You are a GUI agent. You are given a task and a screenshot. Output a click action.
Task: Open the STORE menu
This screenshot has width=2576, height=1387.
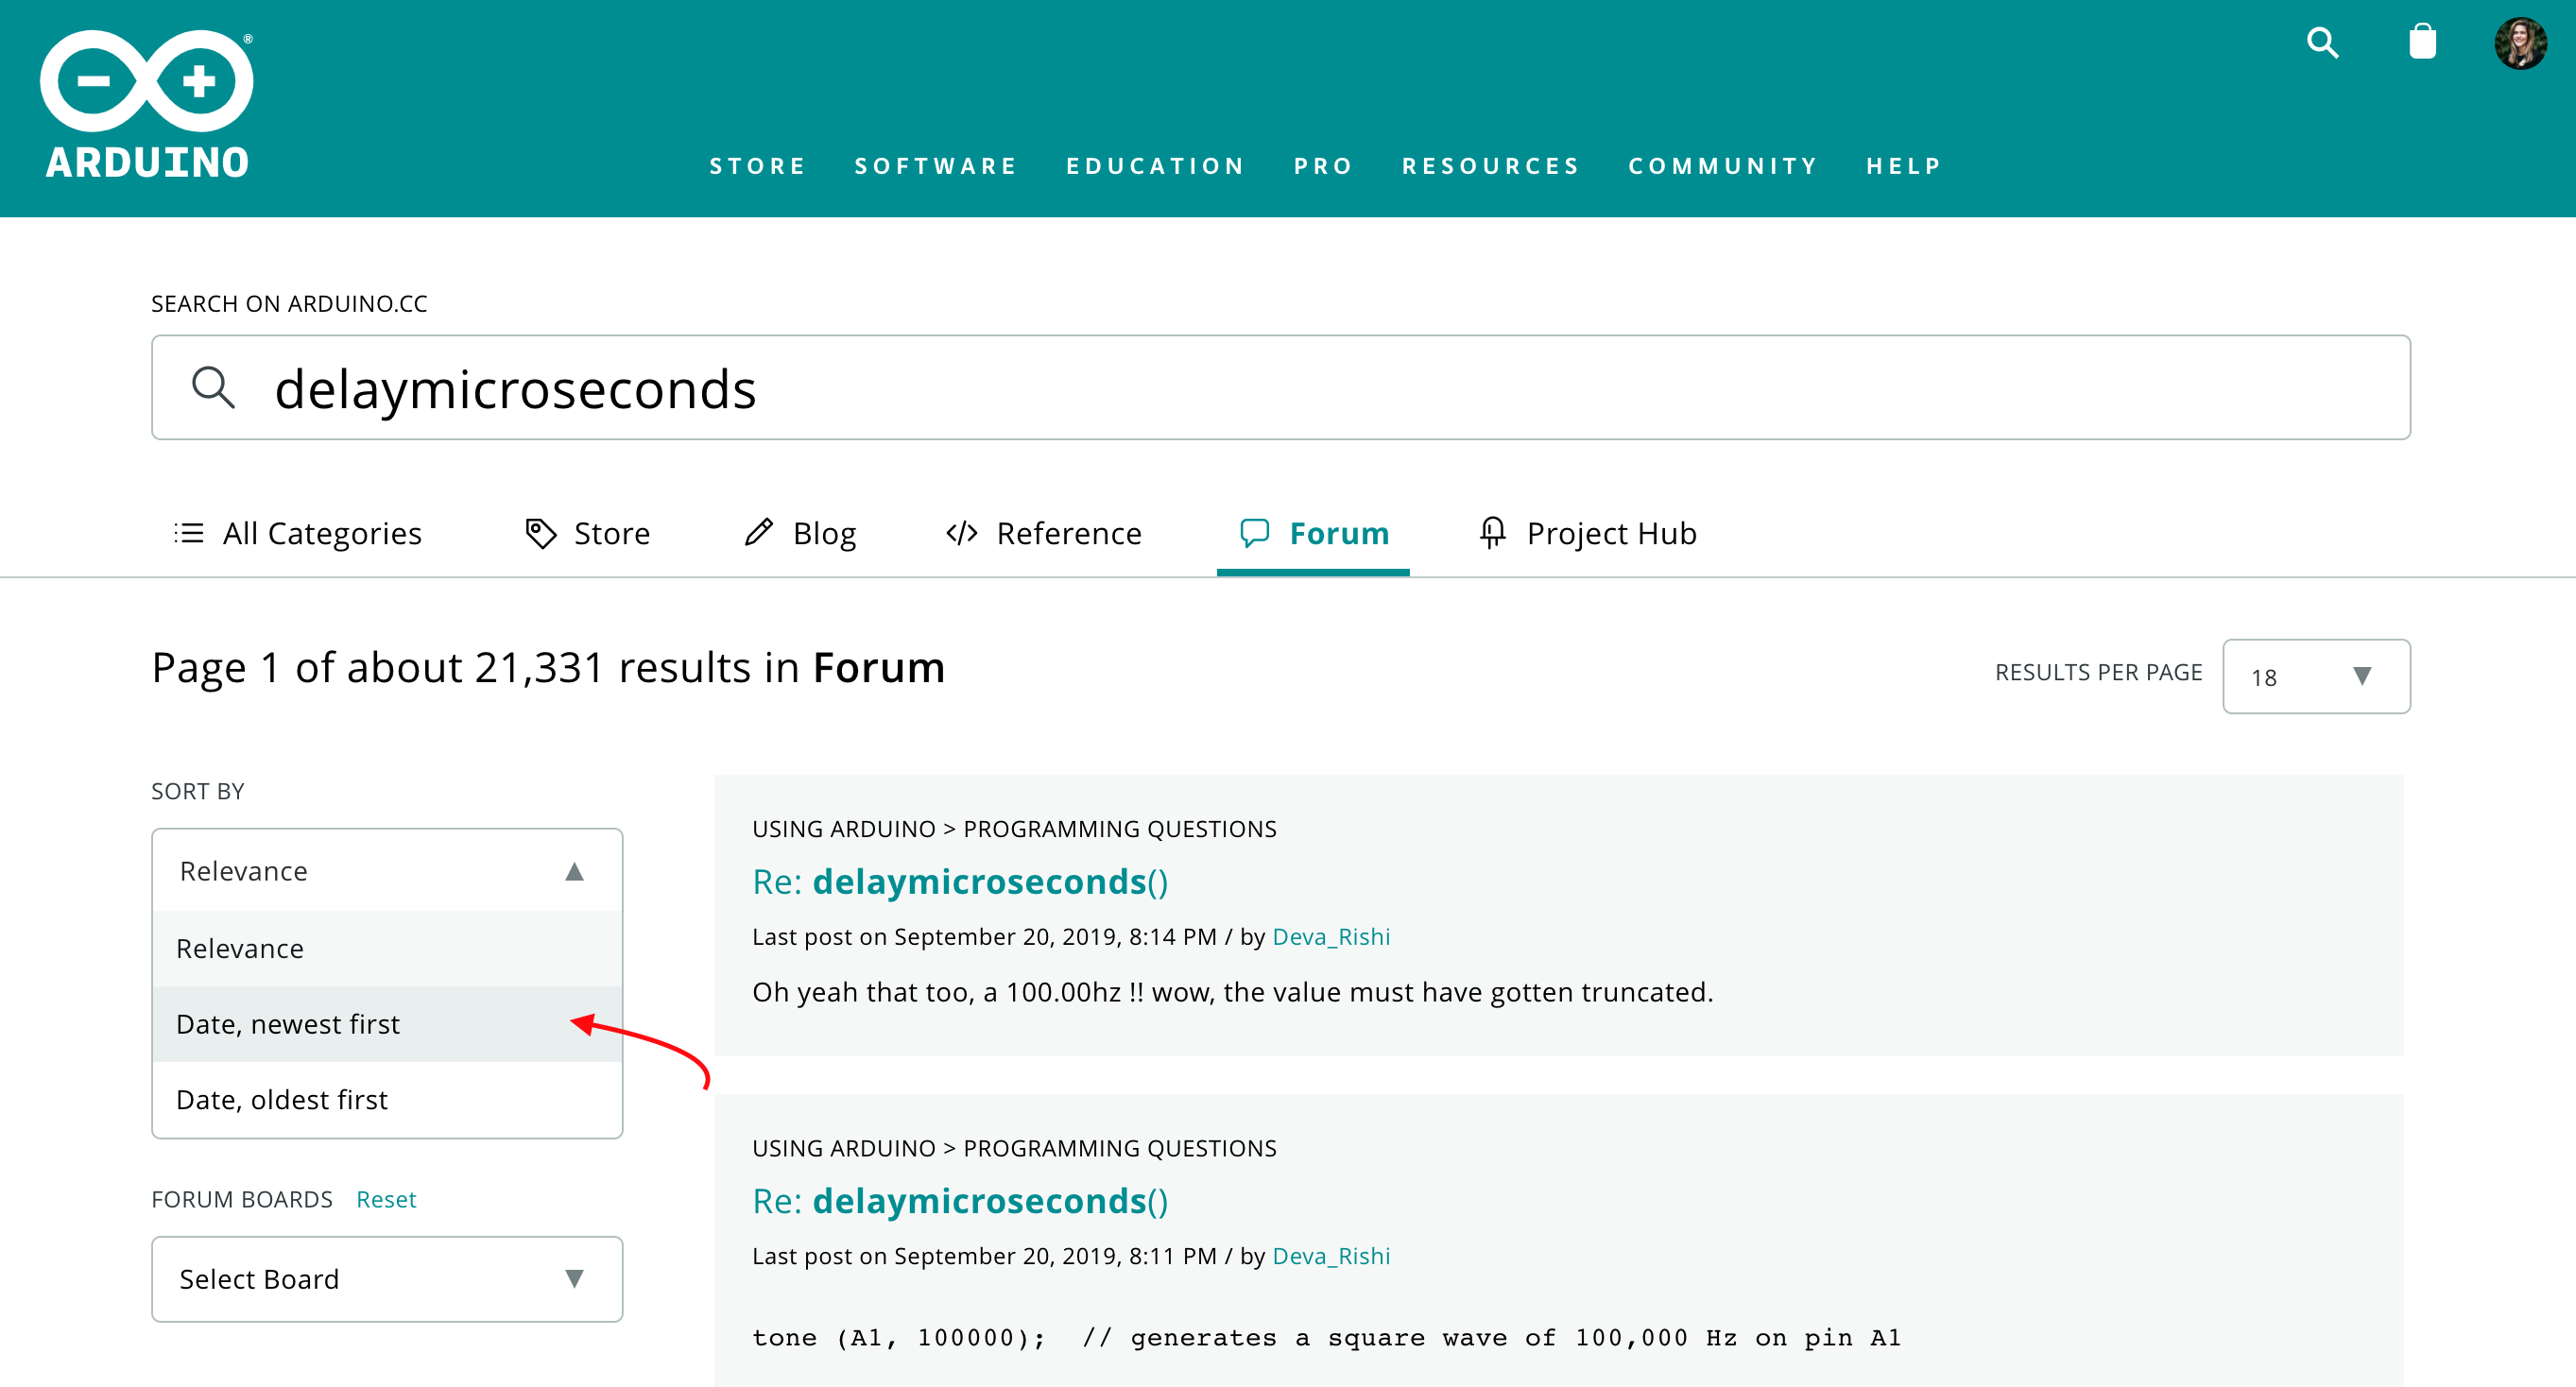coord(758,166)
